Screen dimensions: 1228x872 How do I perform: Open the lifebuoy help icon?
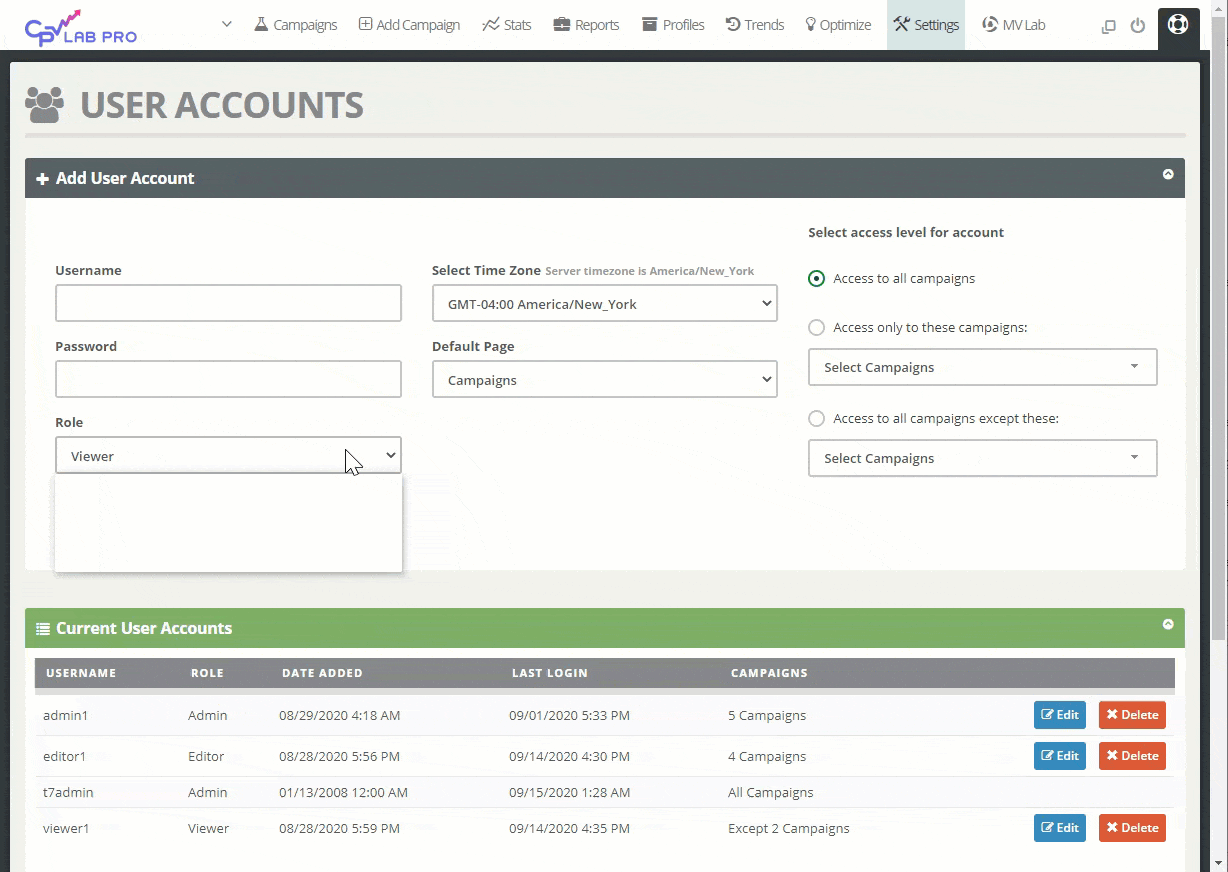coord(1178,24)
